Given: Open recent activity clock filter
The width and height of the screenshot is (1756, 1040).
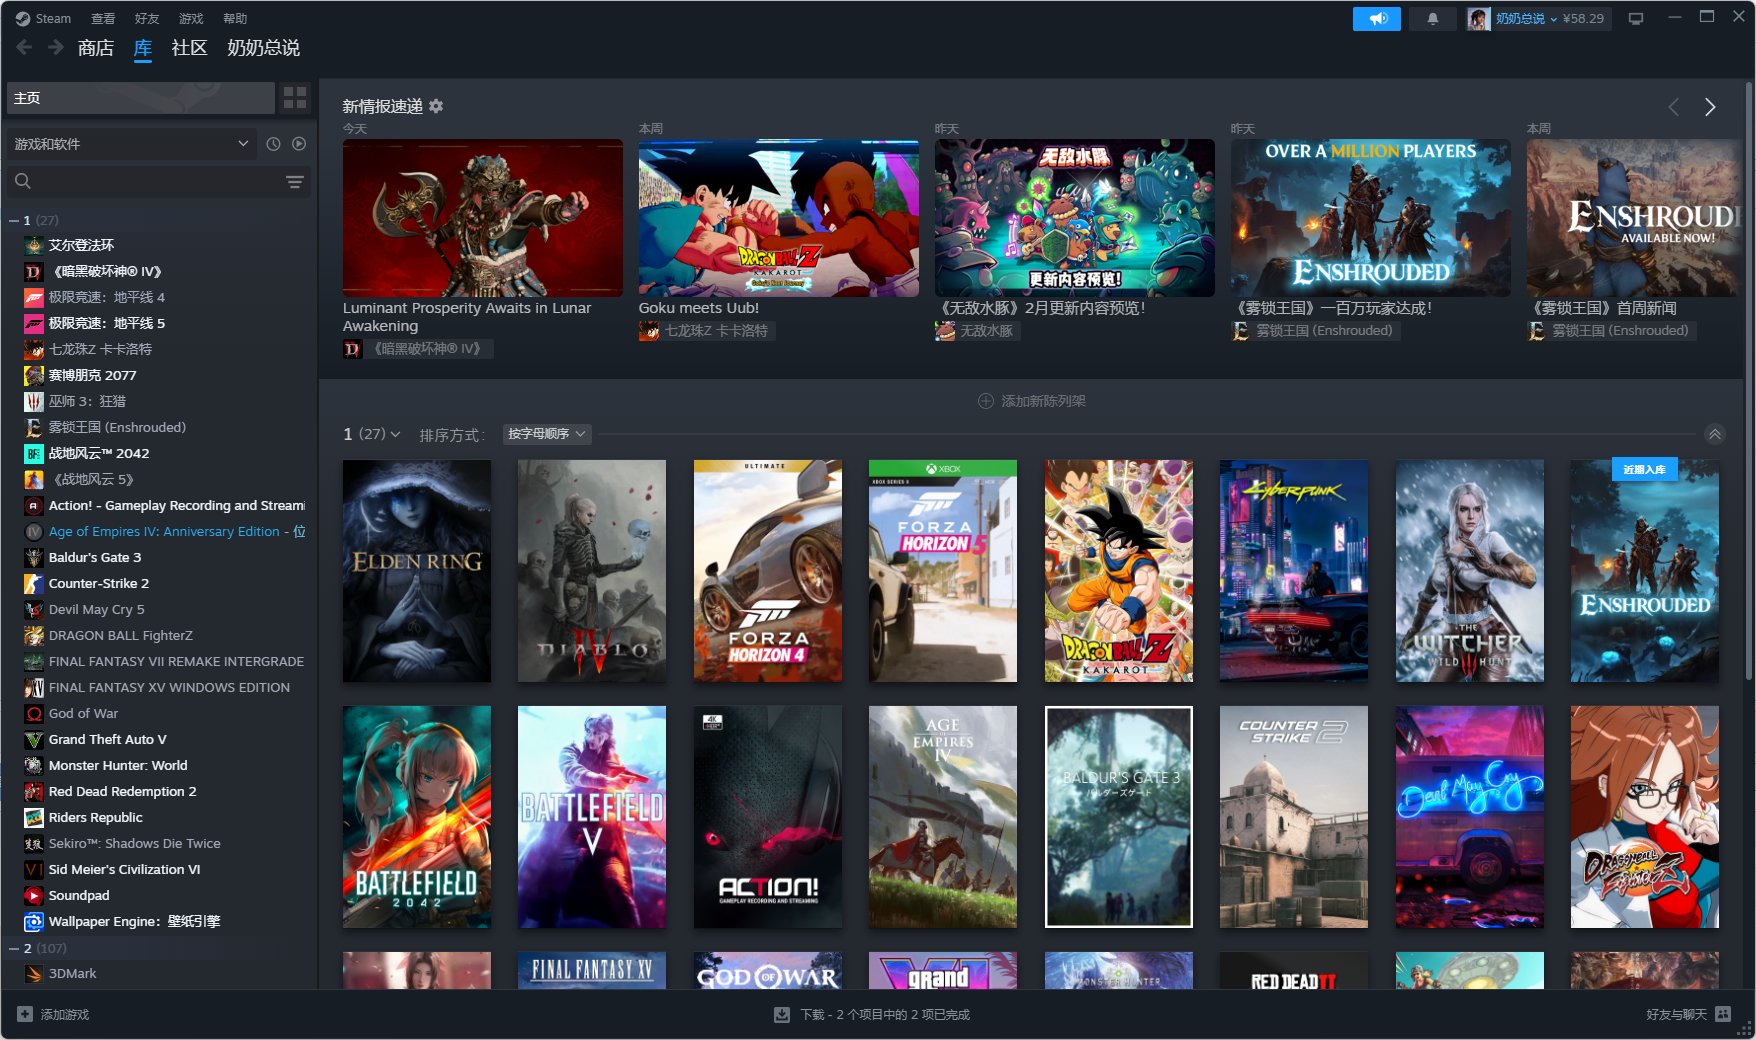Looking at the screenshot, I should (x=273, y=144).
